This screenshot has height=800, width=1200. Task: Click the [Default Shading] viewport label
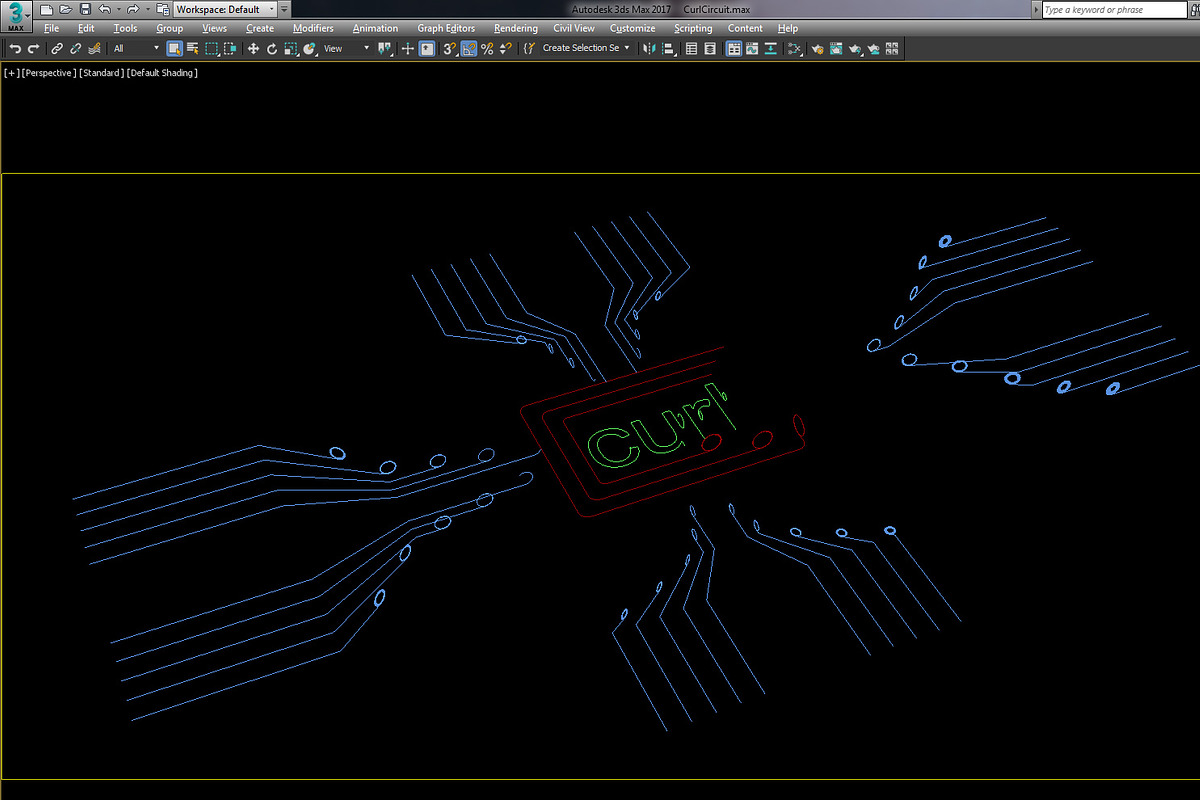pos(162,73)
